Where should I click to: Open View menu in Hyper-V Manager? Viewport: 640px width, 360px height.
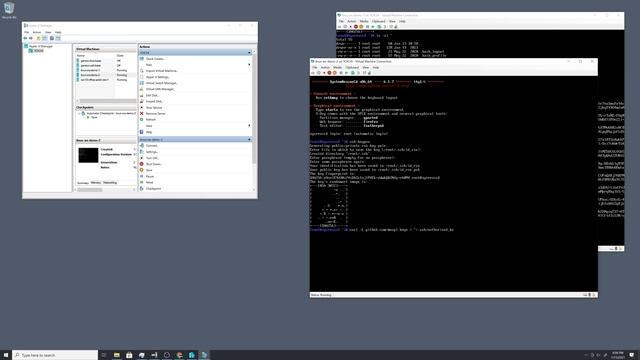click(x=48, y=32)
